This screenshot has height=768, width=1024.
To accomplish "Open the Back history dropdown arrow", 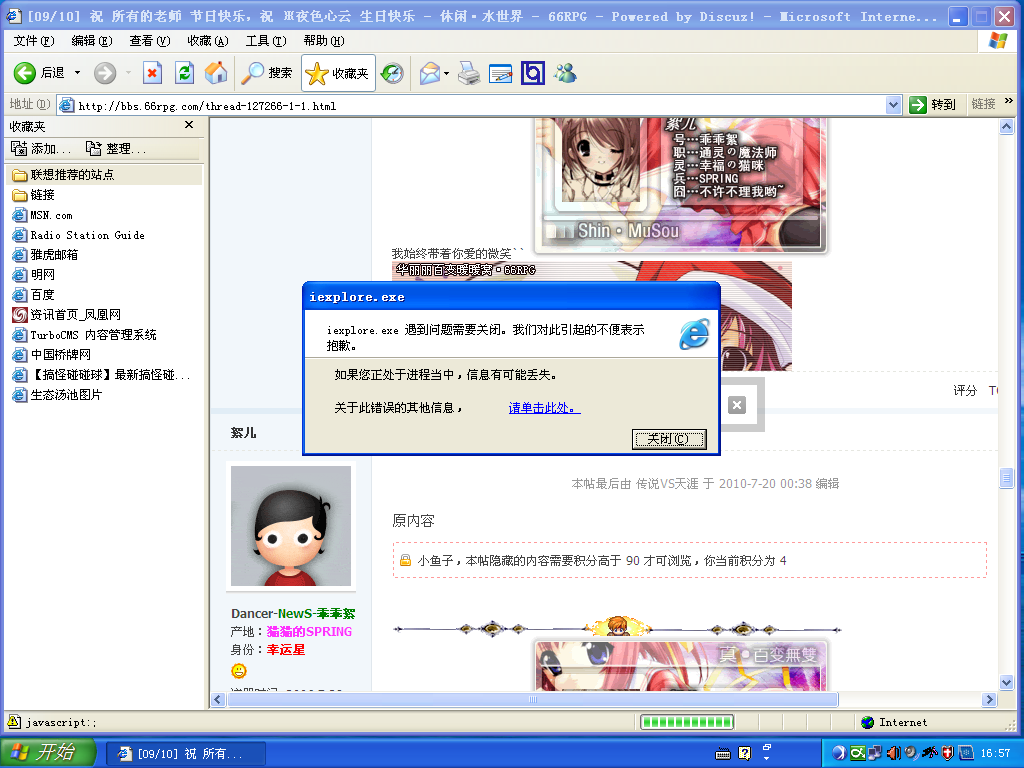I will click(x=77, y=73).
